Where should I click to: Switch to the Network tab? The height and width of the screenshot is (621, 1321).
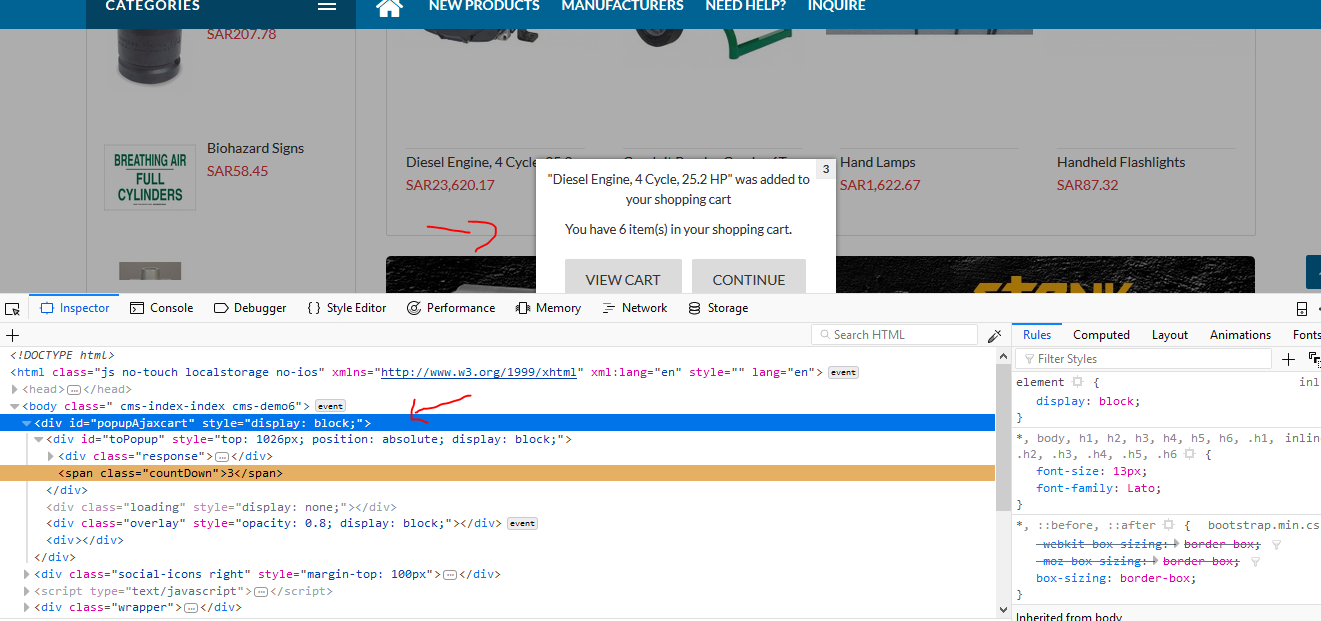coord(634,308)
